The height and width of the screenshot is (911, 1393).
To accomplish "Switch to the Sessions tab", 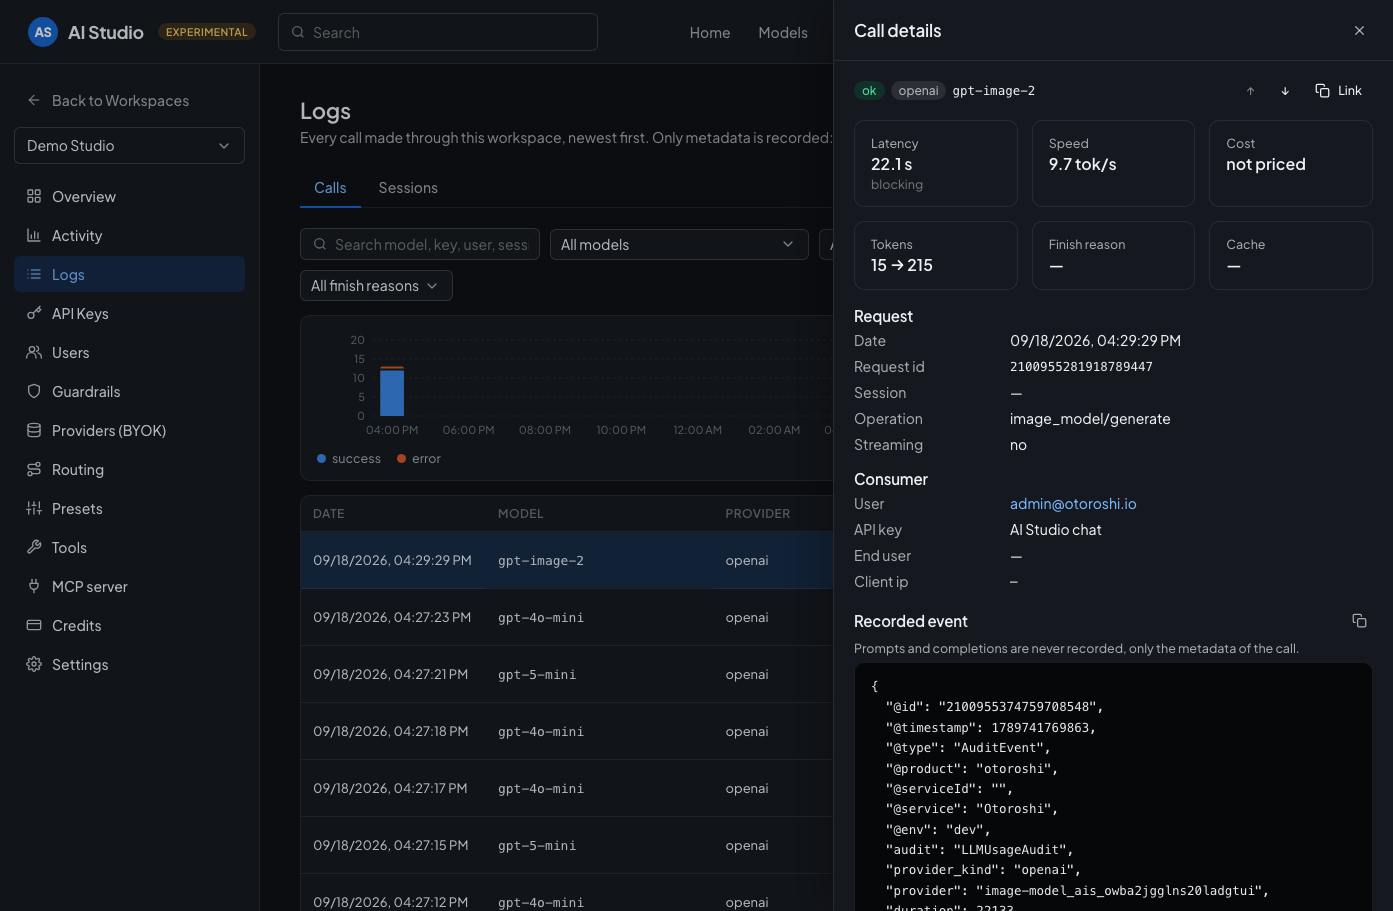I will point(408,188).
